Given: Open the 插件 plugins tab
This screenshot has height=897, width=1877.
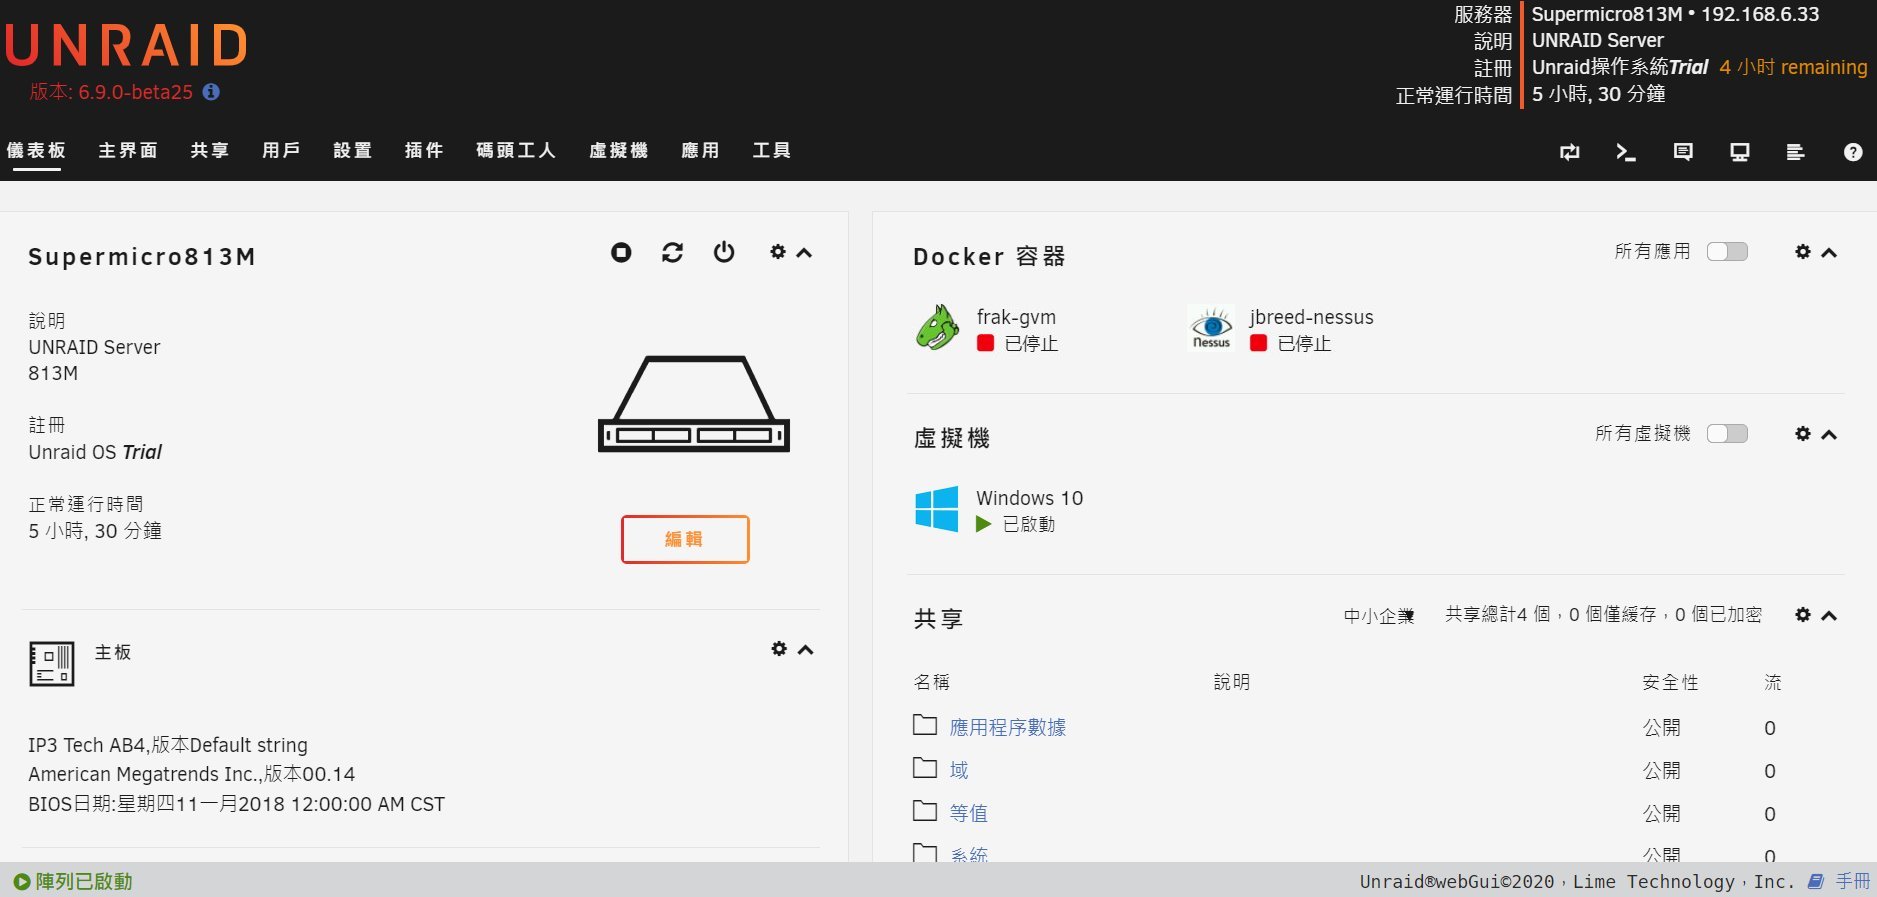Looking at the screenshot, I should coord(424,150).
